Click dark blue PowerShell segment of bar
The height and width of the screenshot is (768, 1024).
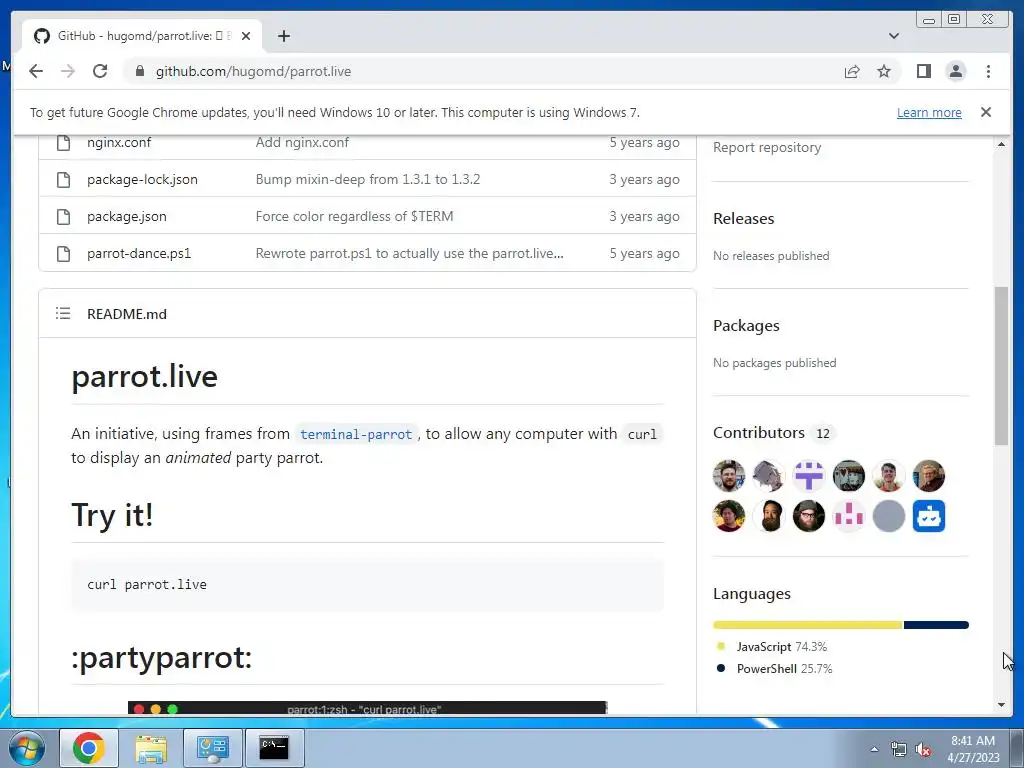(936, 625)
